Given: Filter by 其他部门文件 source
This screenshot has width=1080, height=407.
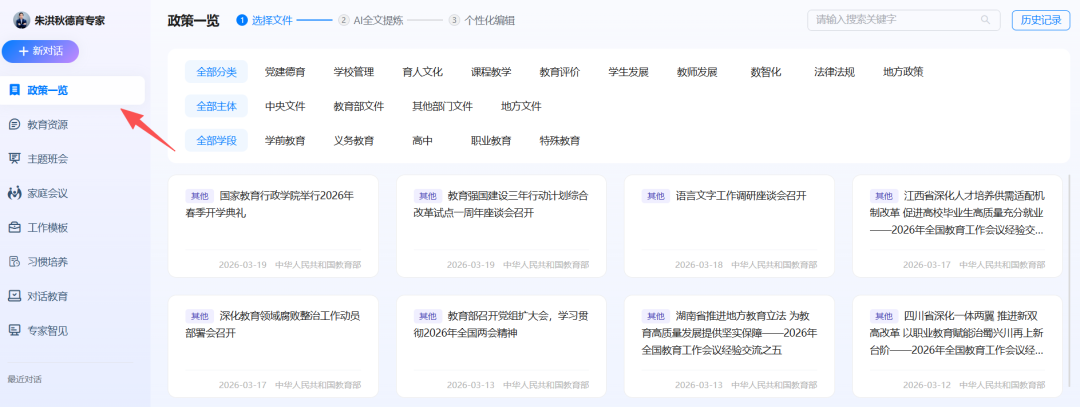Looking at the screenshot, I should (442, 106).
